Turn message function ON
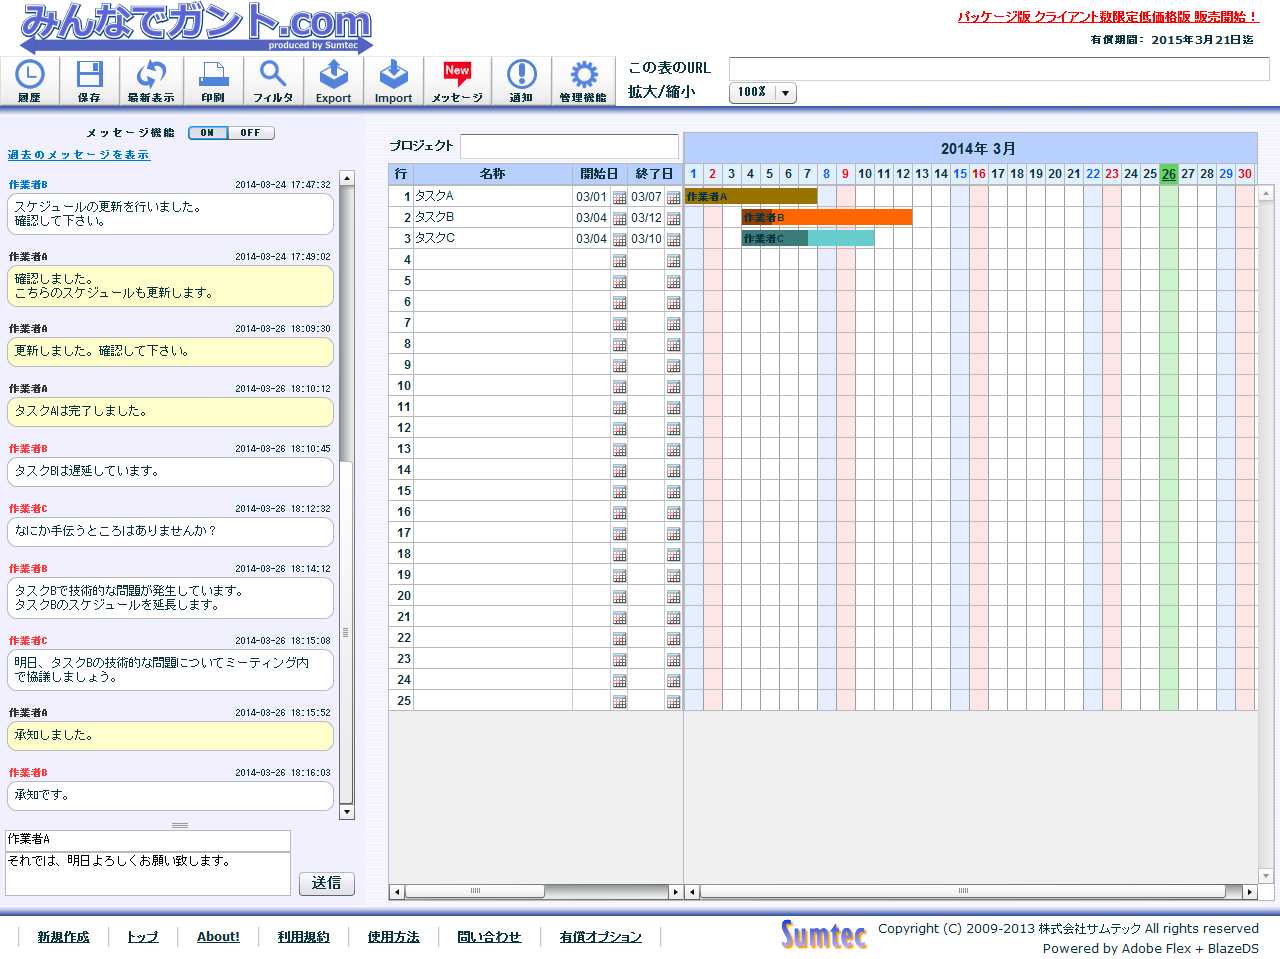 pyautogui.click(x=208, y=133)
